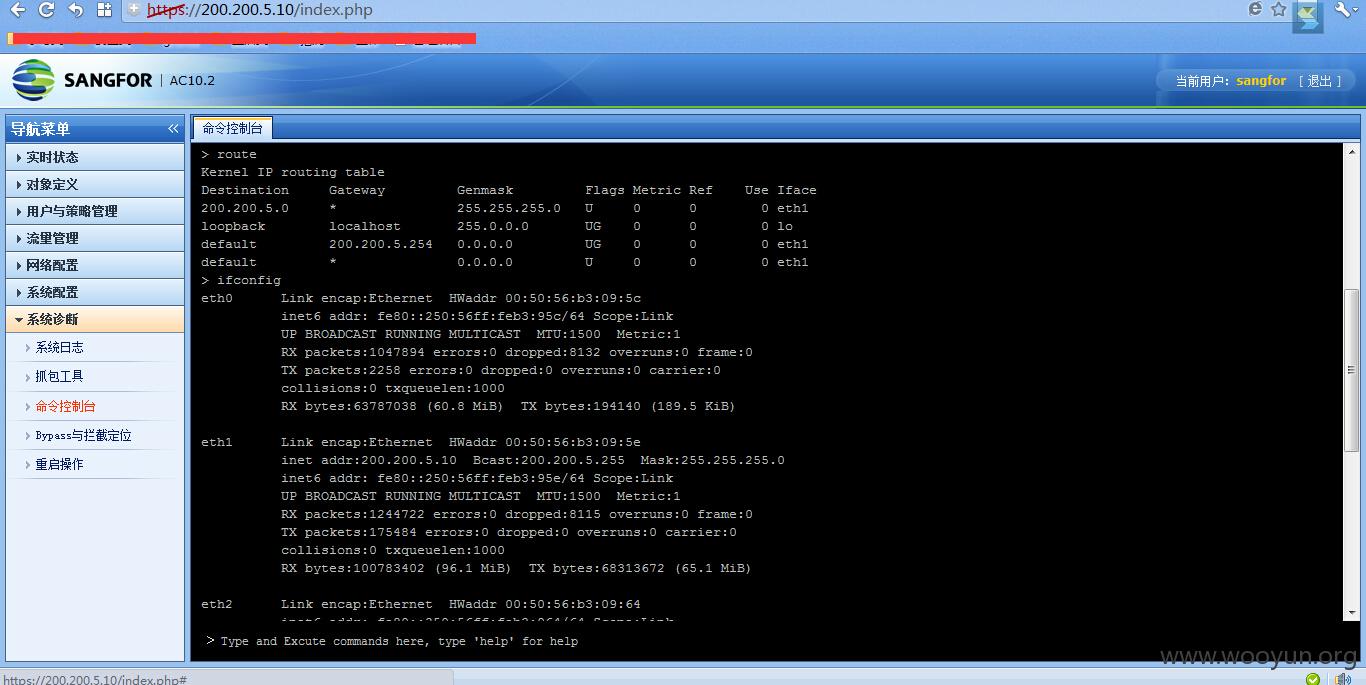This screenshot has height=685, width=1366.
Task: Expand the 系统配置 menu section
Action: click(95, 292)
